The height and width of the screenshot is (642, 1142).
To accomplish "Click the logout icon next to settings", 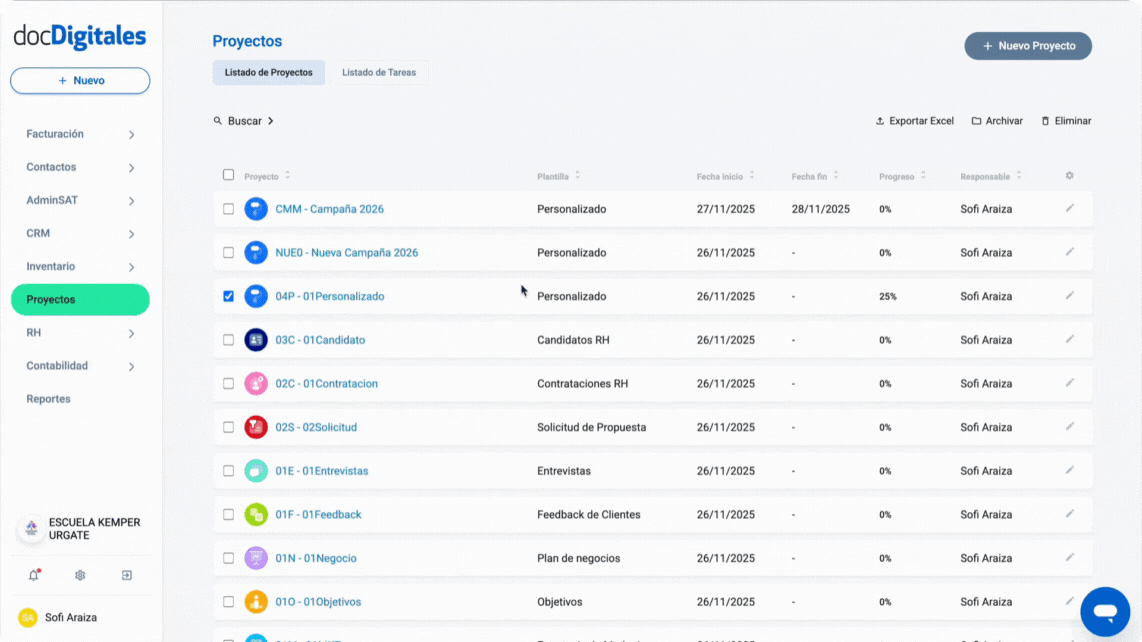I will click(125, 575).
